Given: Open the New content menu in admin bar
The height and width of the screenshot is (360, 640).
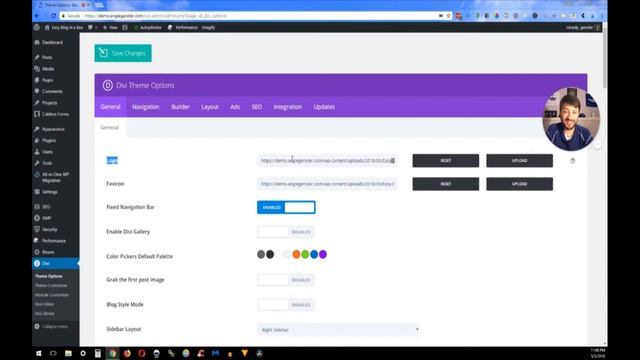Looking at the screenshot, I should 110,27.
